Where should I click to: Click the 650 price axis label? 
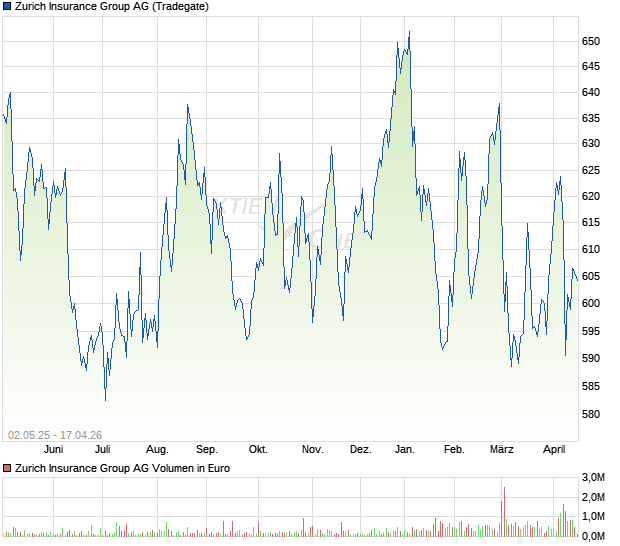pos(591,41)
